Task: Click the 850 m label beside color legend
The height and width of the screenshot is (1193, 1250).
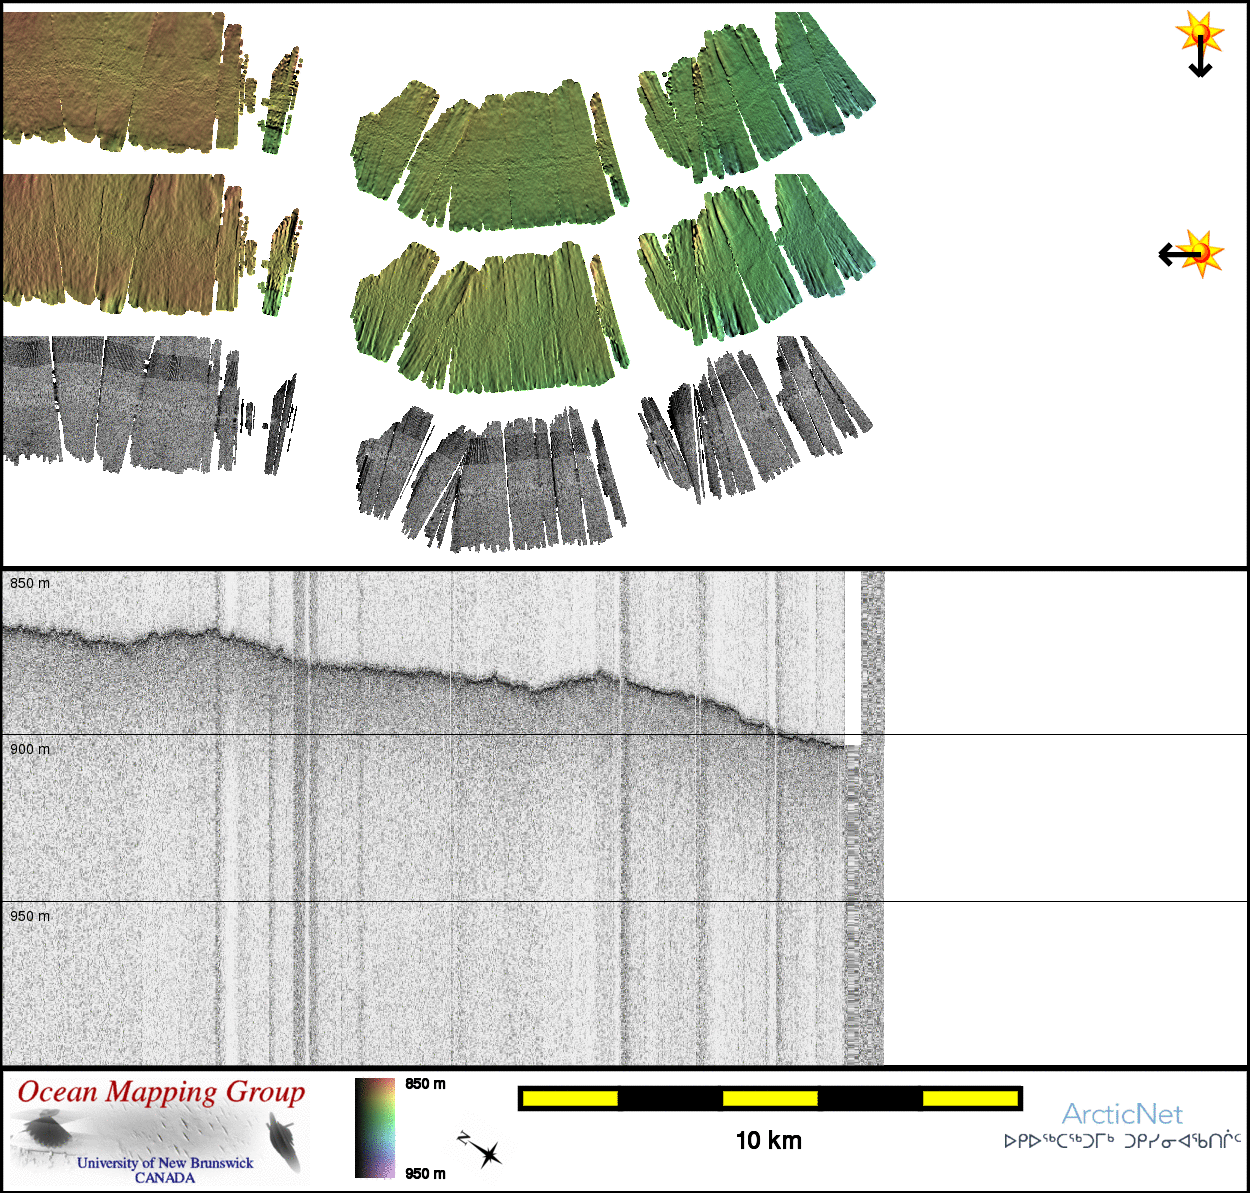Action: tap(426, 1084)
